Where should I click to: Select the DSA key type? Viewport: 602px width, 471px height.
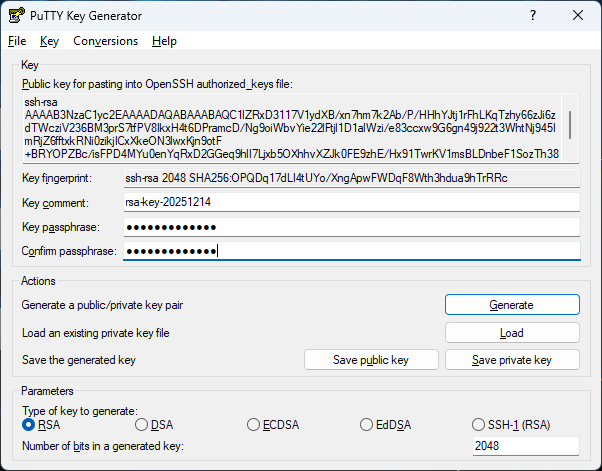(141, 425)
